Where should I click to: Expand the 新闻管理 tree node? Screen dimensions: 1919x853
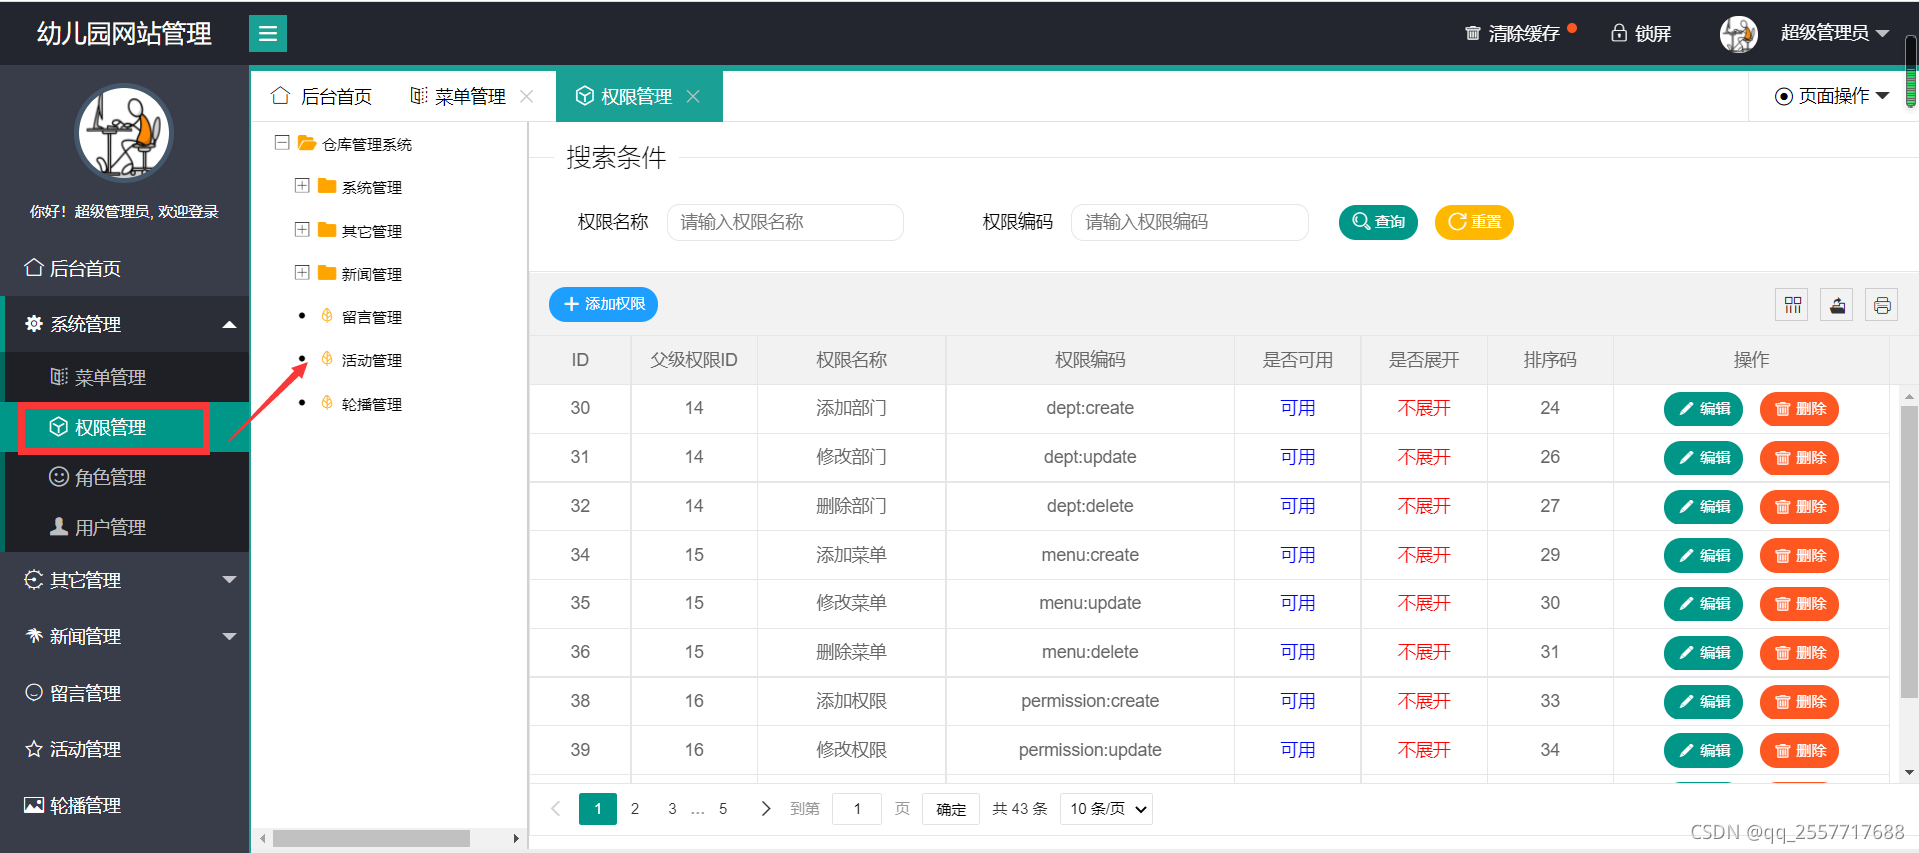coord(302,273)
